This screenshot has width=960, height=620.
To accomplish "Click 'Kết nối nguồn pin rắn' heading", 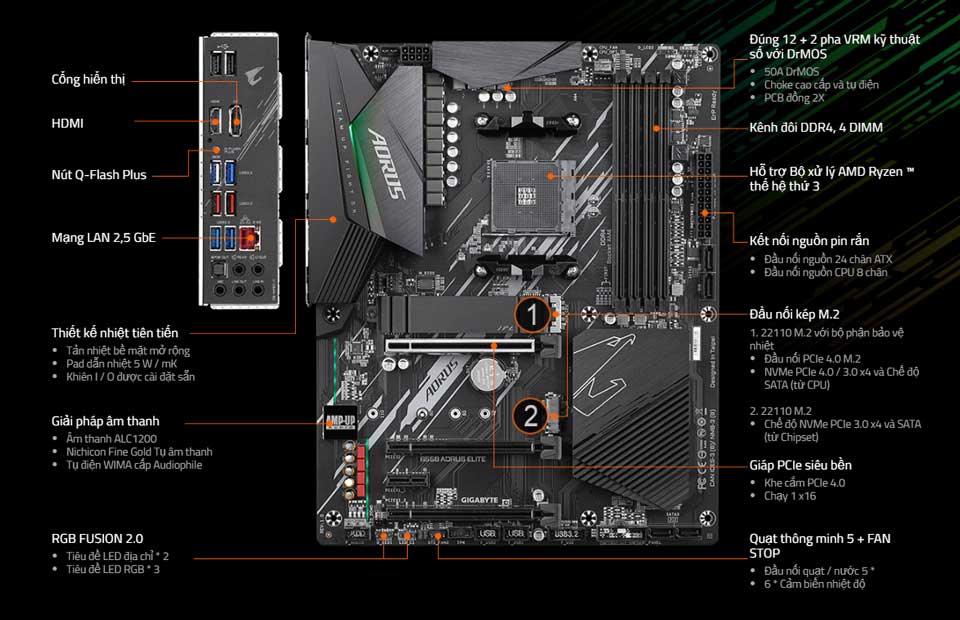I will (x=809, y=241).
